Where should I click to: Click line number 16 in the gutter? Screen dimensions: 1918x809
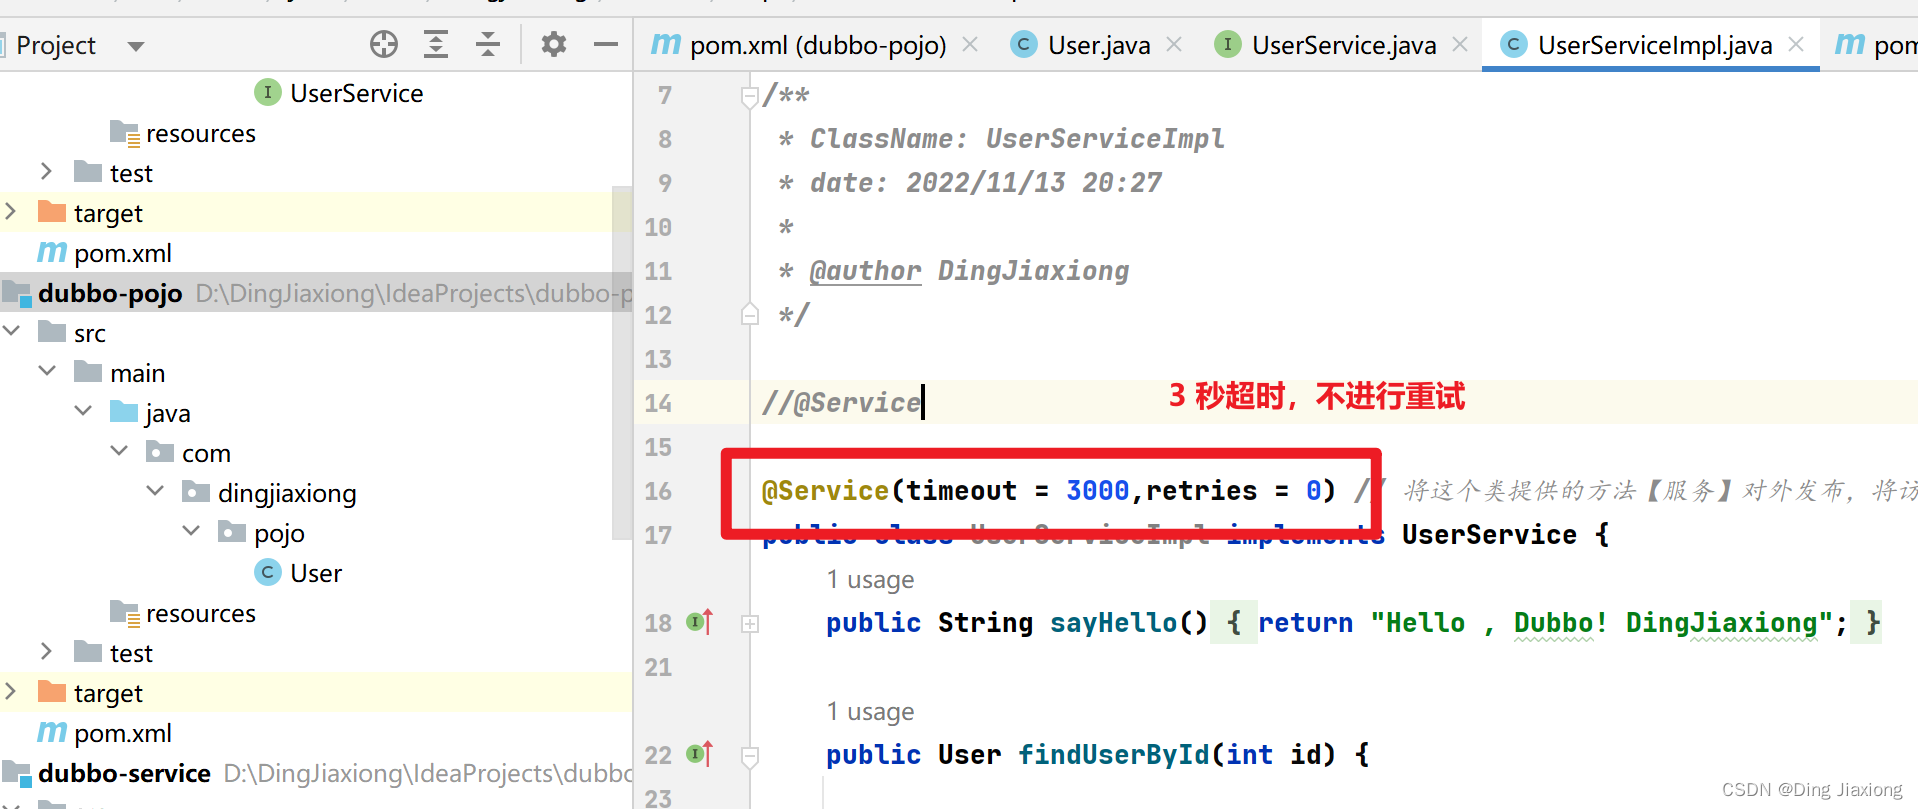point(658,491)
